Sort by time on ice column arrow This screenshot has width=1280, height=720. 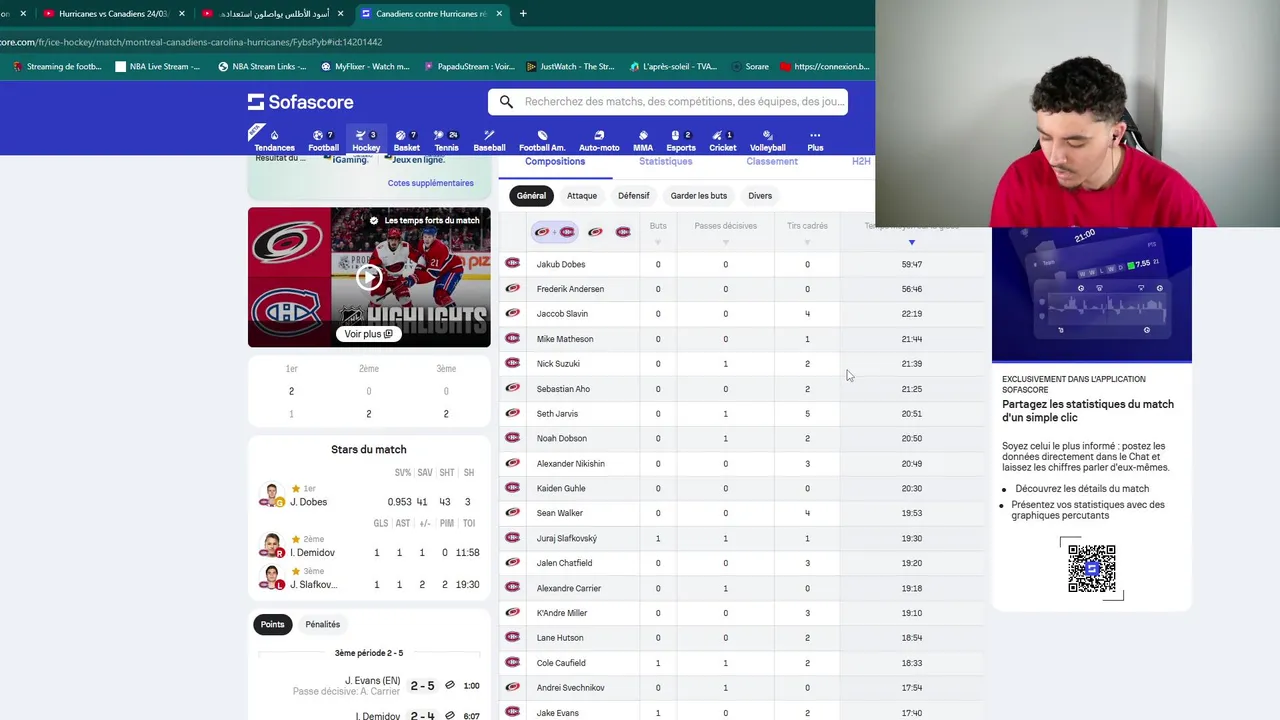click(911, 243)
